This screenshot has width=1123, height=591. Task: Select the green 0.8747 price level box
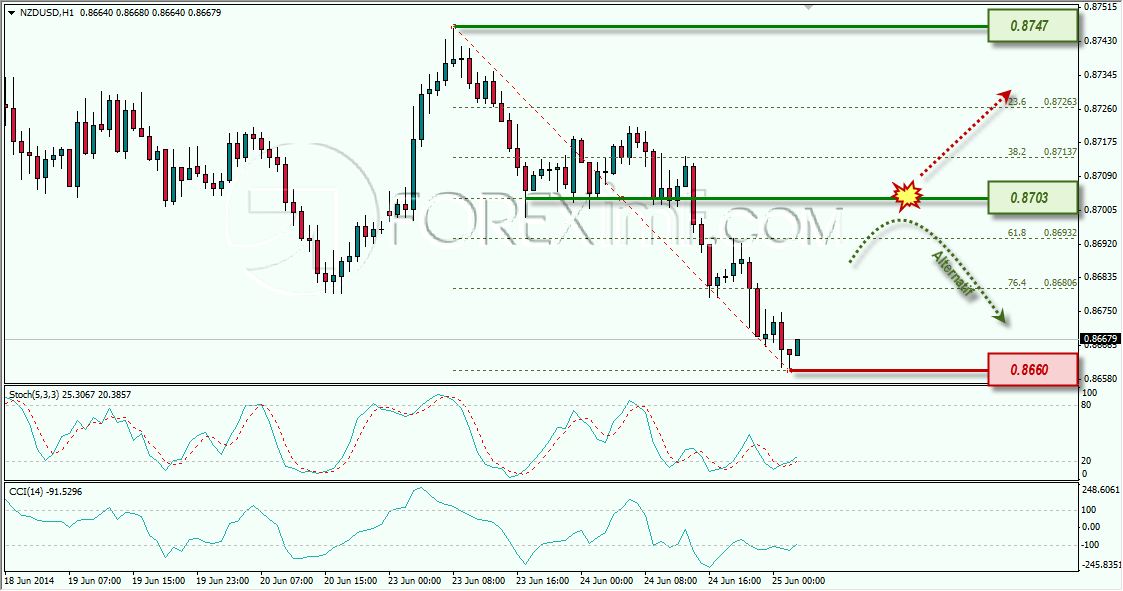pyautogui.click(x=1033, y=26)
